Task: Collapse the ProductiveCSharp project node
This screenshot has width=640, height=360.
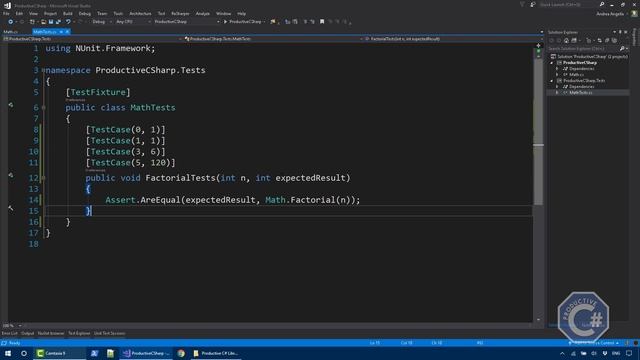Action: pyautogui.click(x=552, y=63)
